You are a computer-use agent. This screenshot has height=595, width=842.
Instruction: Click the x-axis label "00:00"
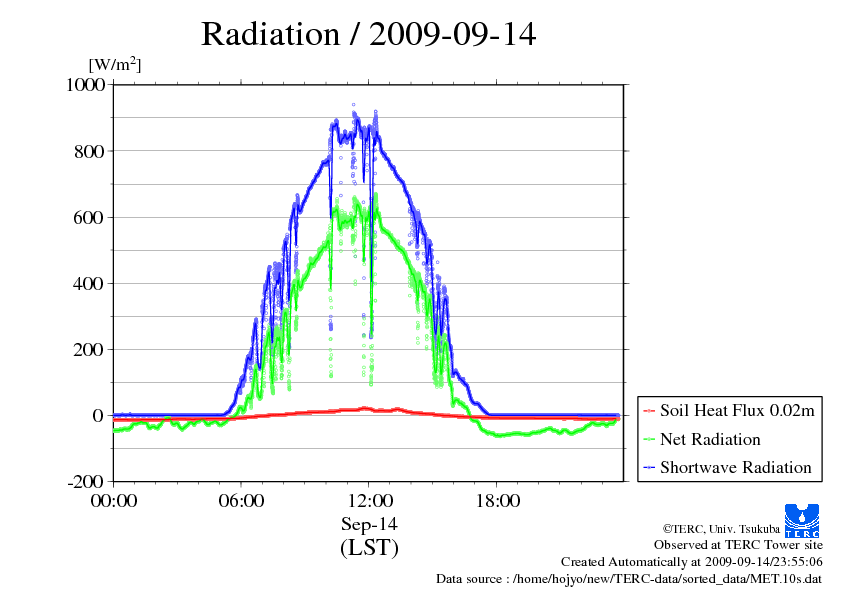pyautogui.click(x=114, y=501)
